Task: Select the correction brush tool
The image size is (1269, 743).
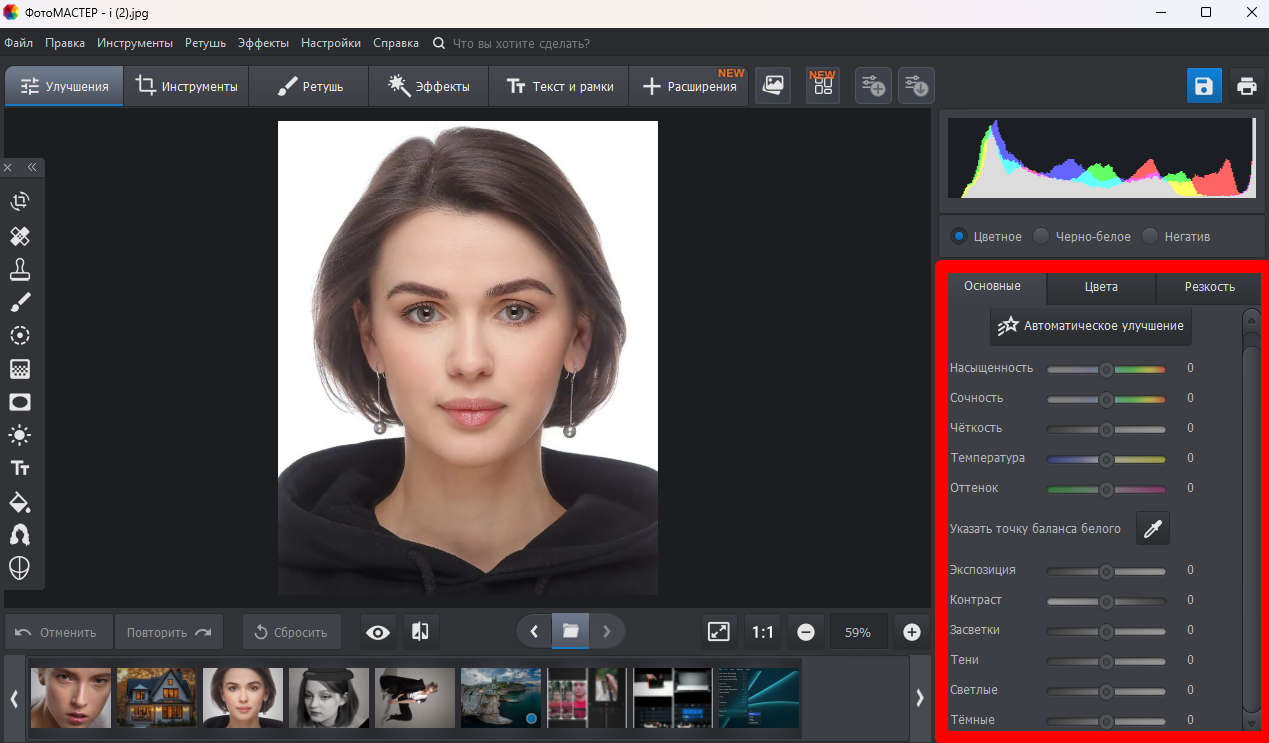Action: [x=20, y=302]
